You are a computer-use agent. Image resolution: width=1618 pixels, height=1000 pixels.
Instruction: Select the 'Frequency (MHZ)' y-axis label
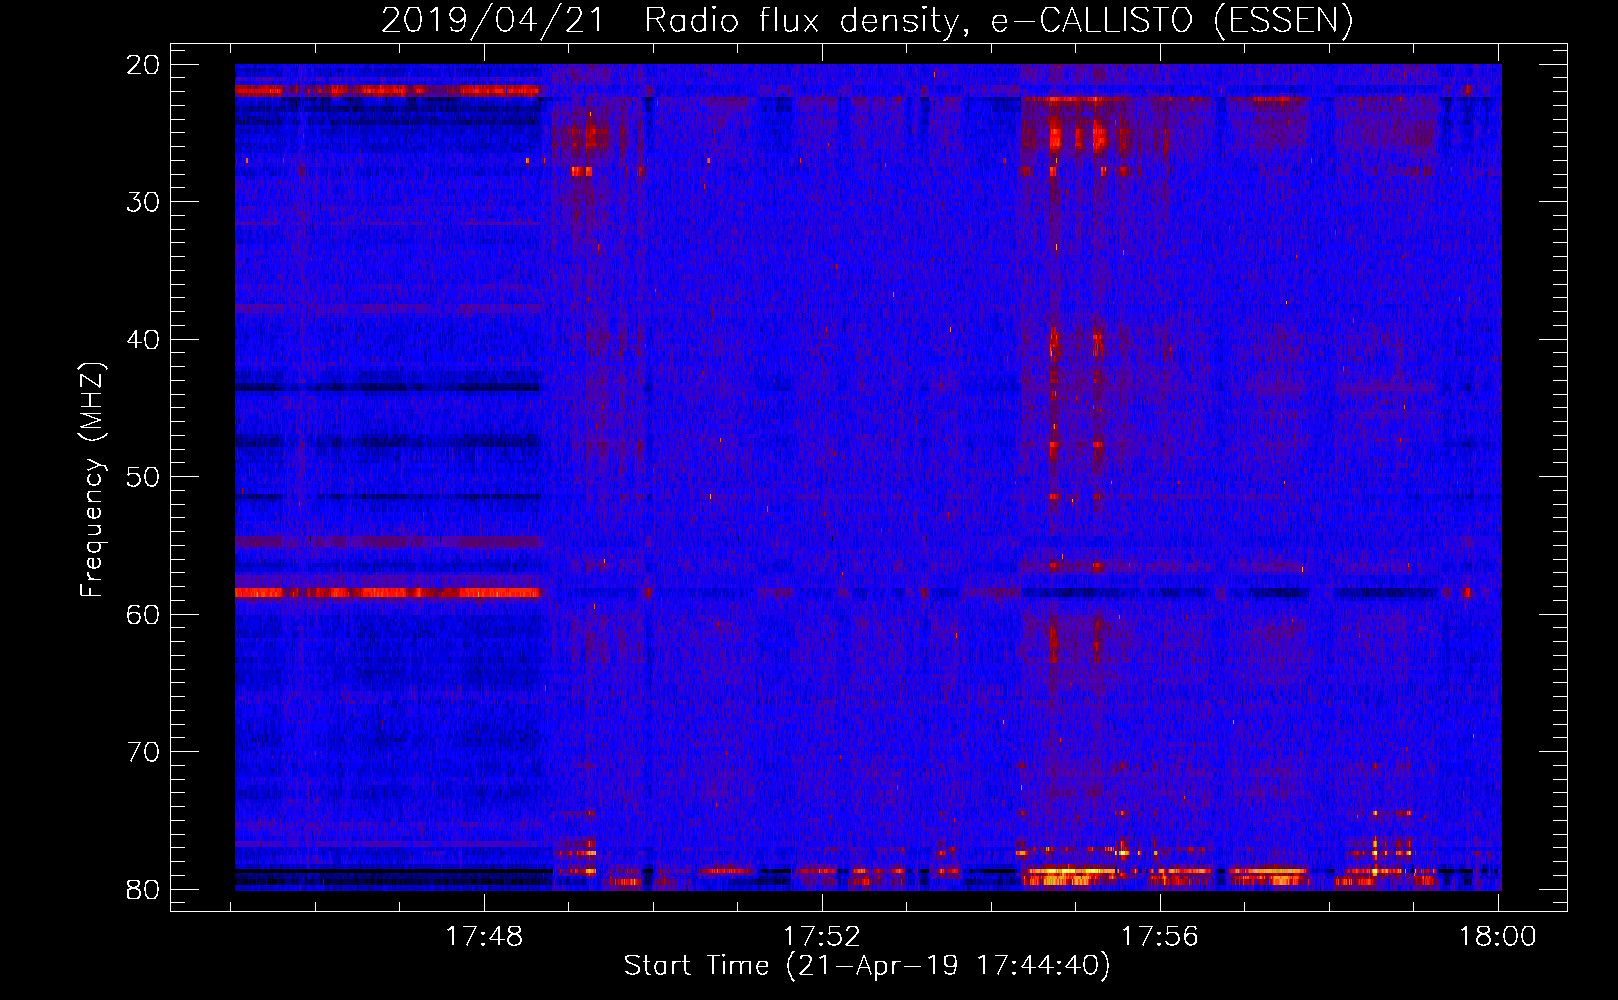92,480
